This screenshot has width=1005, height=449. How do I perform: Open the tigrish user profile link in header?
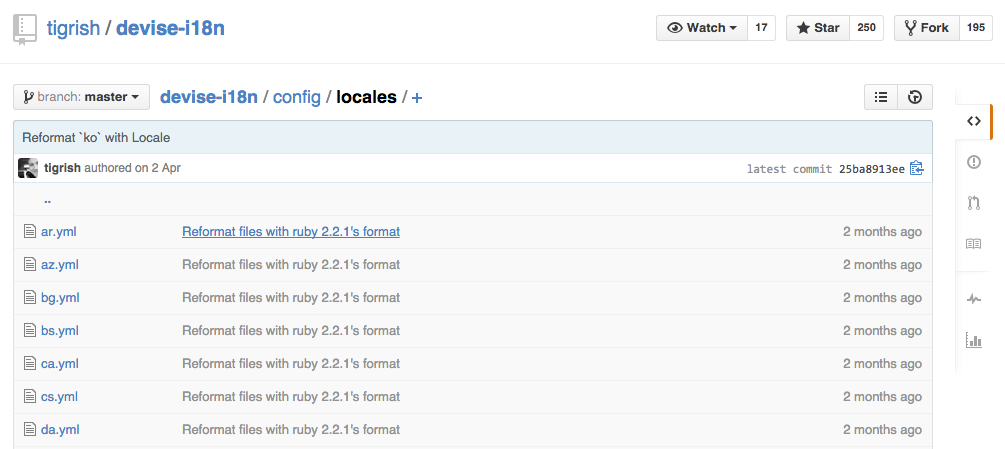click(x=73, y=28)
